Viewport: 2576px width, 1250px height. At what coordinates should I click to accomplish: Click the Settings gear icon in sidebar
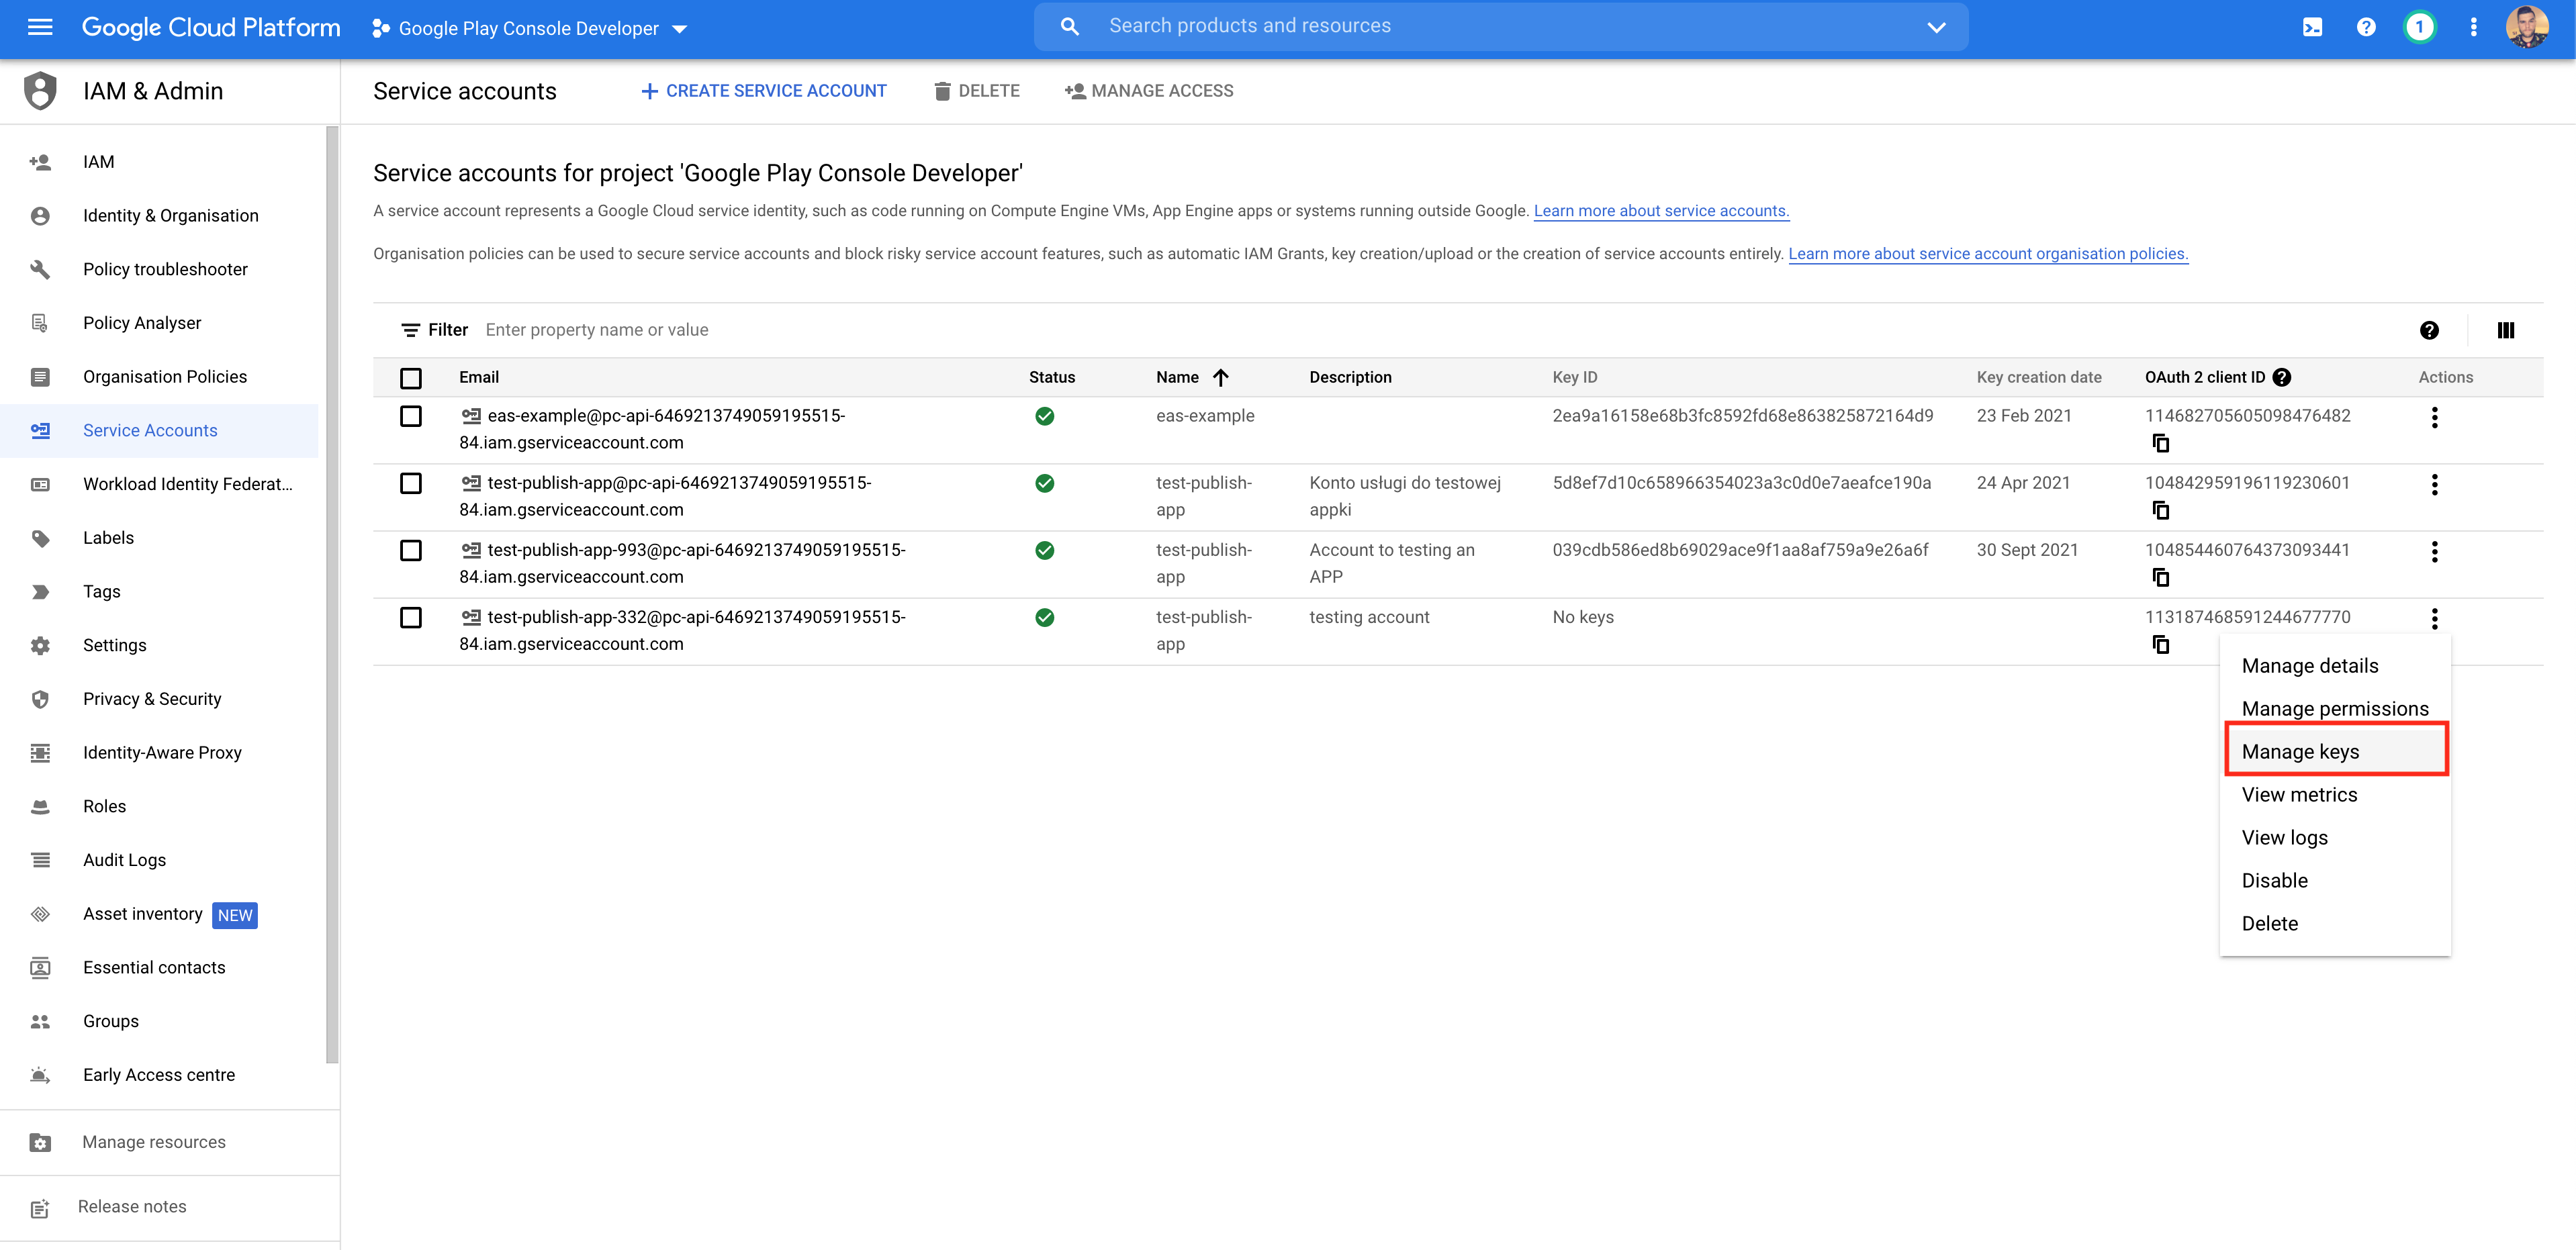40,645
